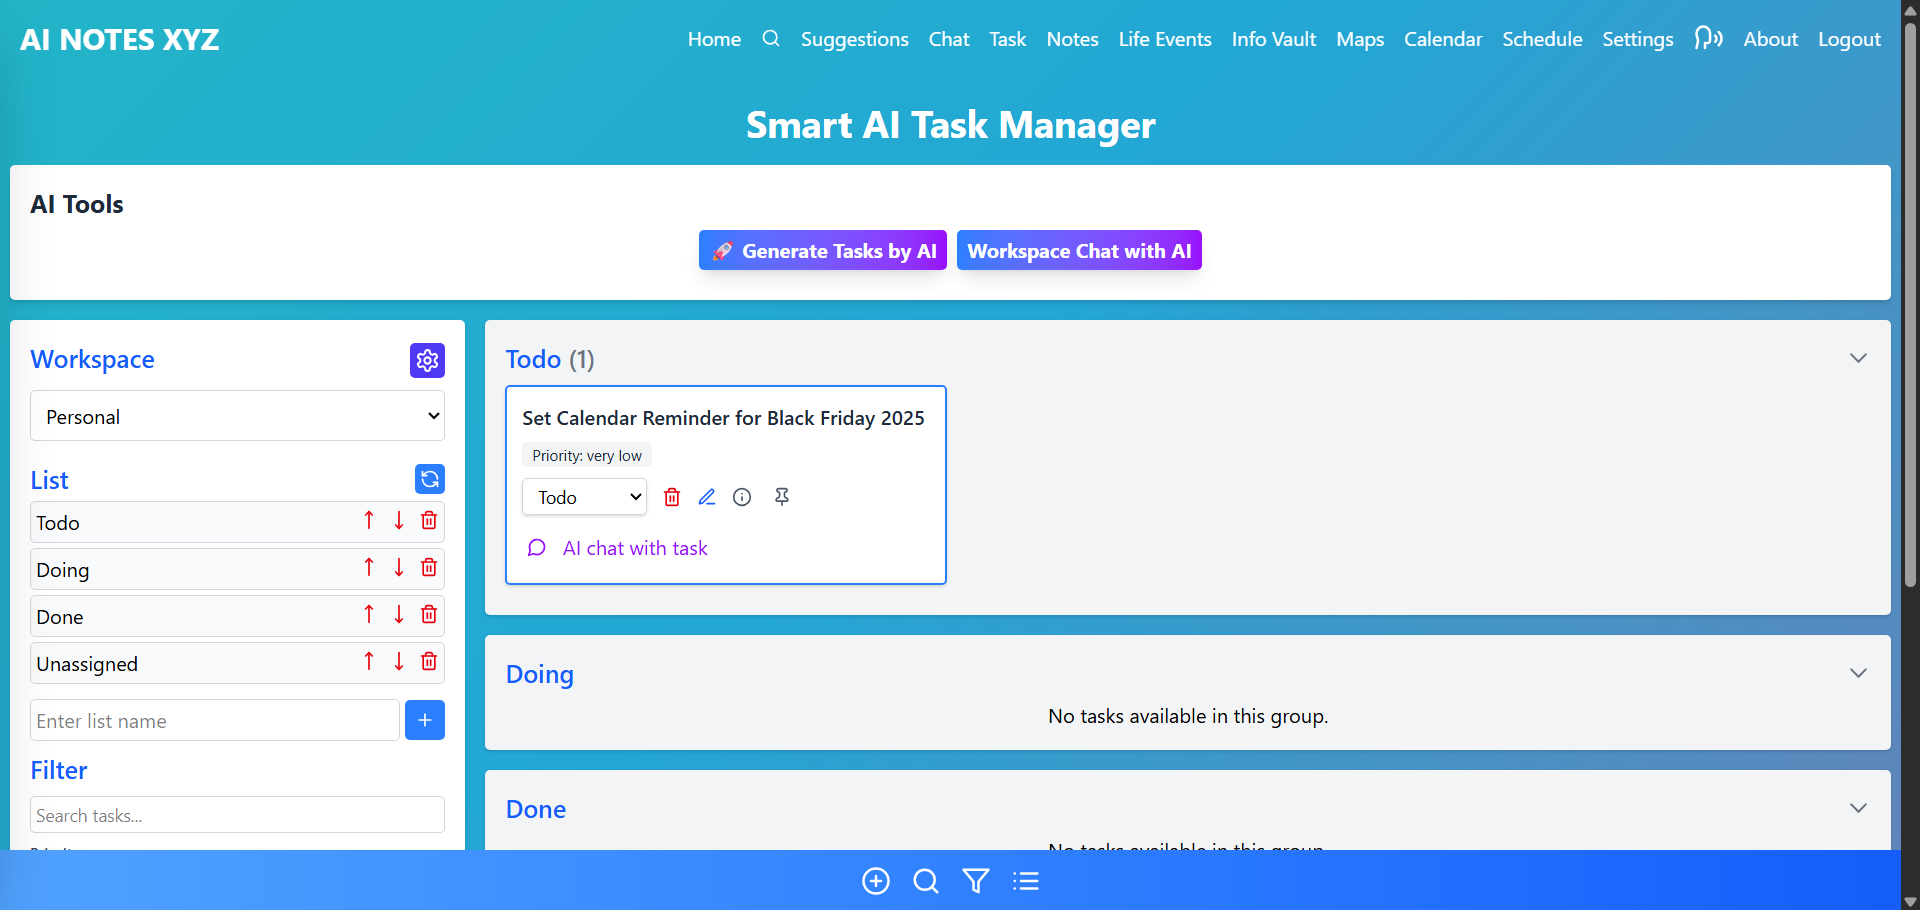Expand the Doing section chevron
Screen dimensions: 1920x910
[1858, 673]
